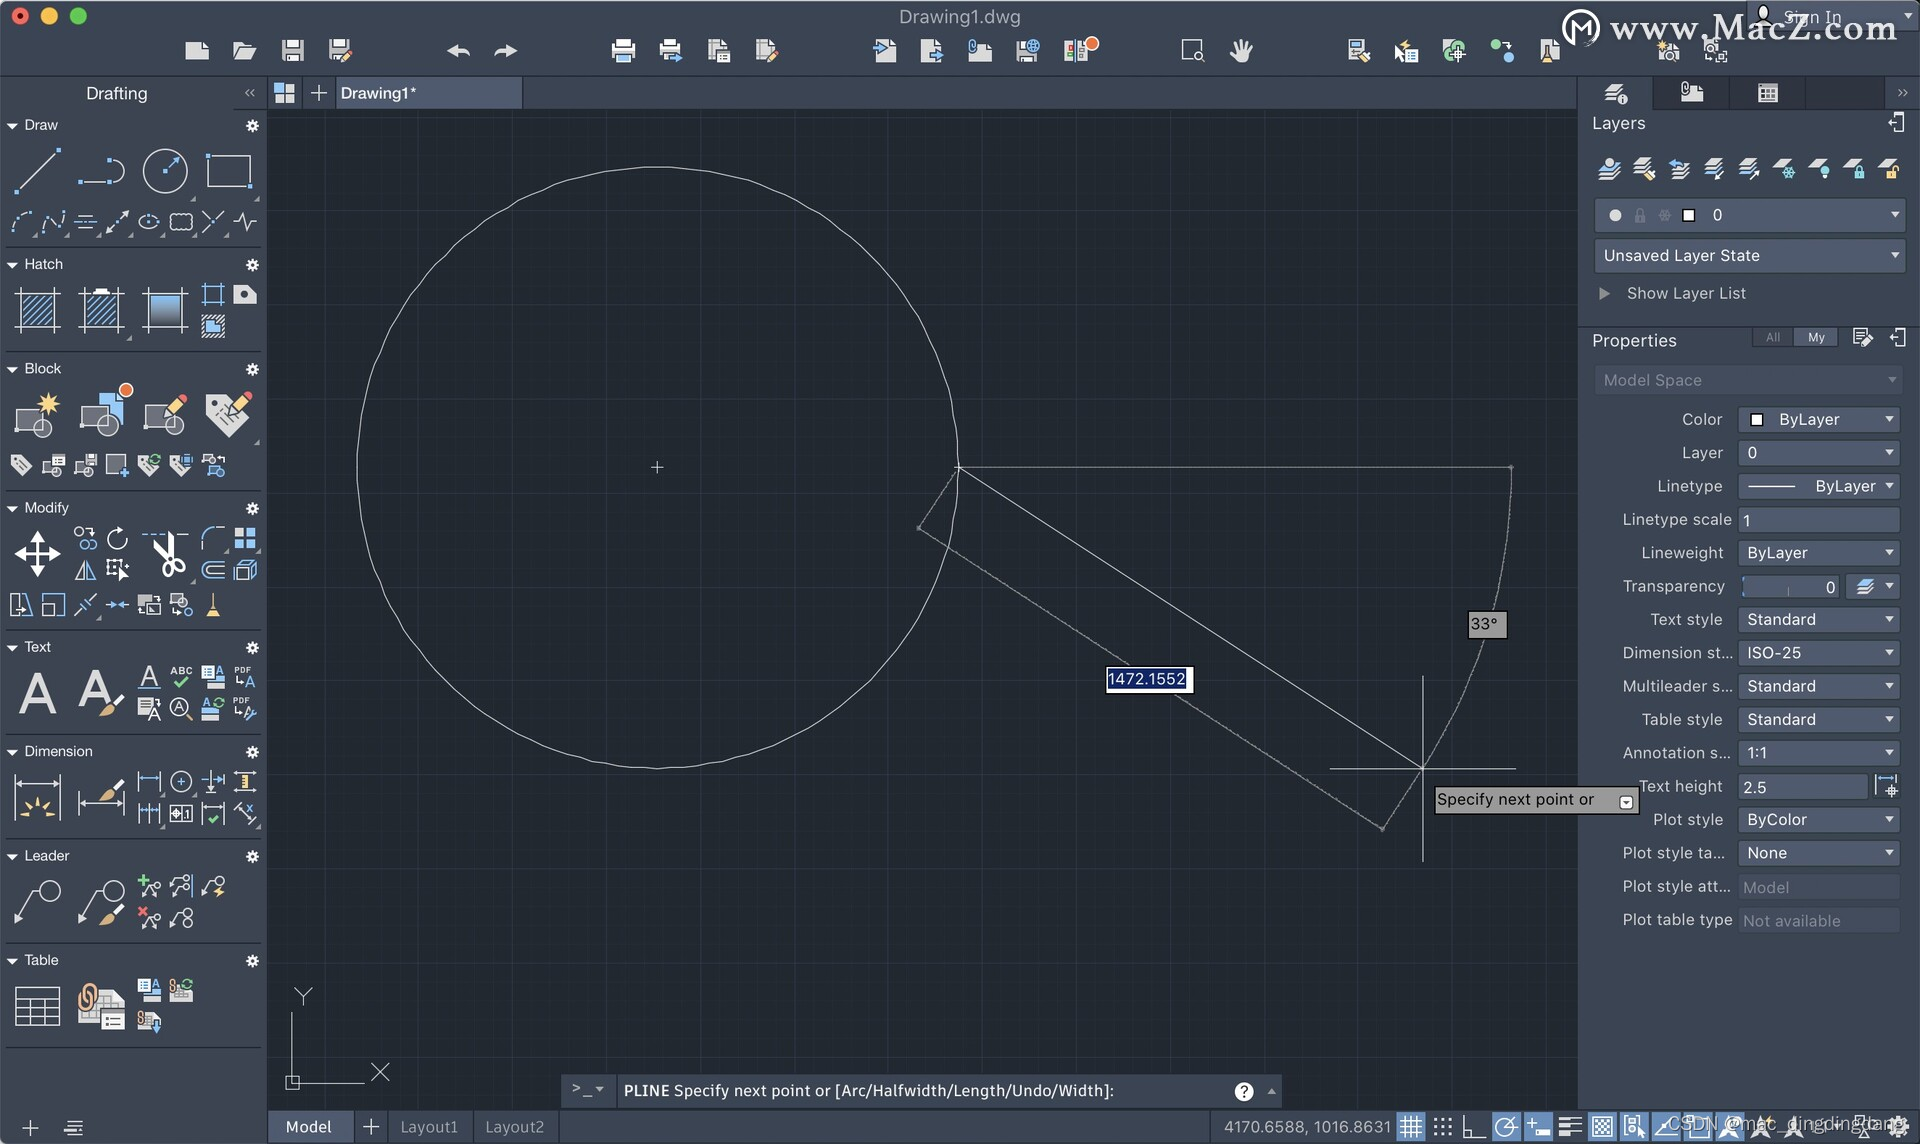1920x1144 pixels.
Task: Select the Rectangle drawing tool
Action: click(229, 171)
